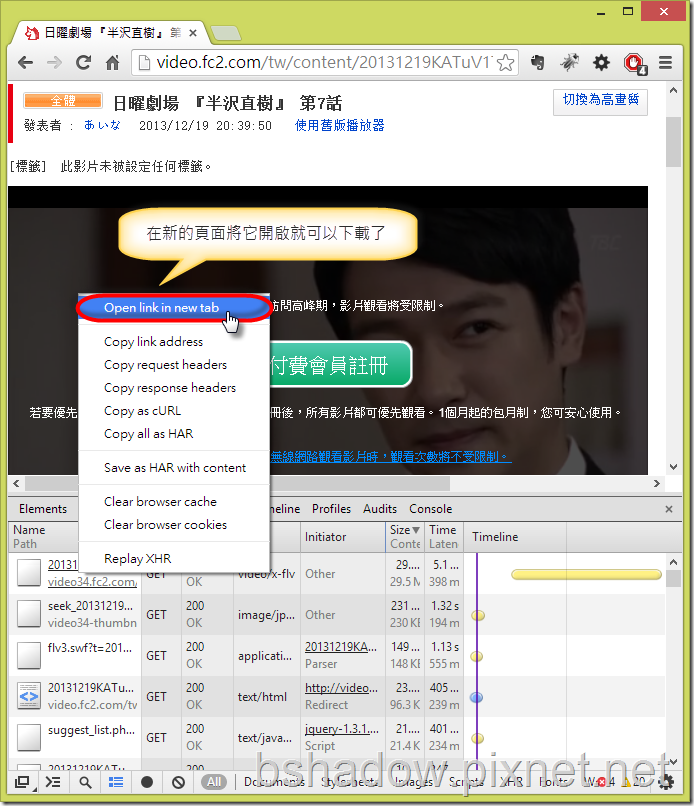Select the video34.fc2.com flv request row

(336, 574)
